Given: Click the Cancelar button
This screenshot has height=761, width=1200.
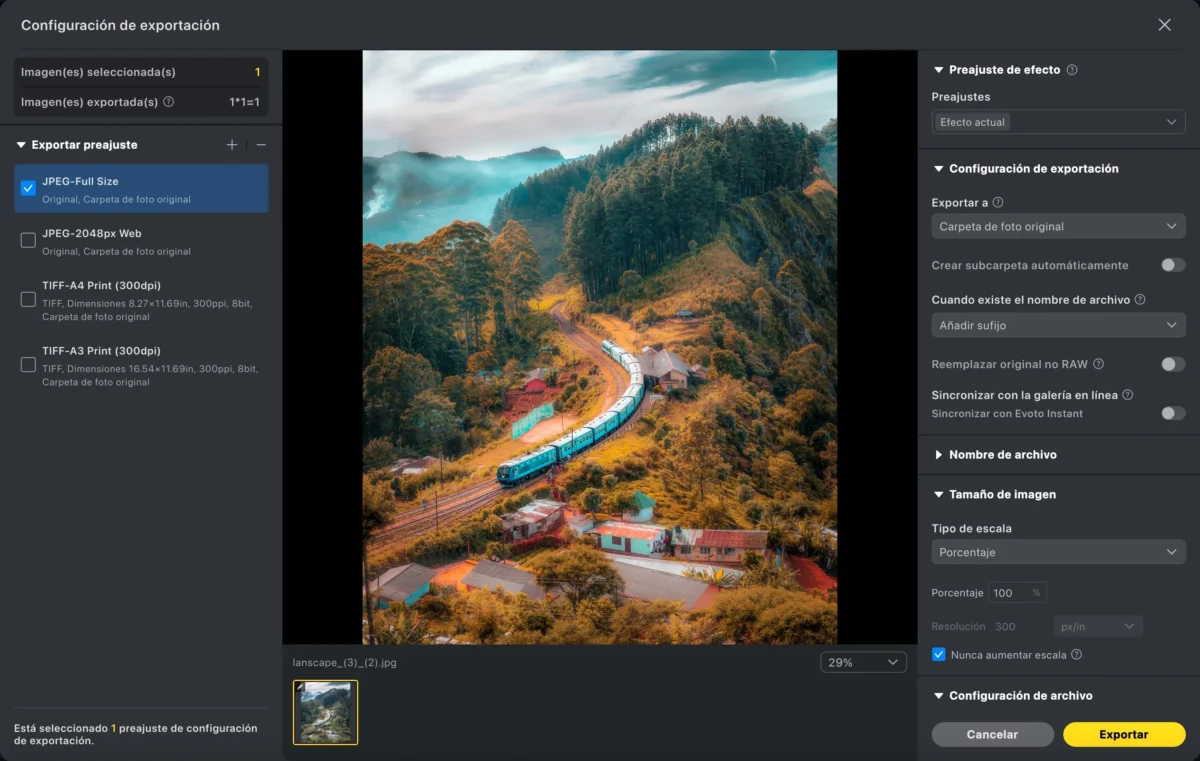Looking at the screenshot, I should pyautogui.click(x=992, y=734).
